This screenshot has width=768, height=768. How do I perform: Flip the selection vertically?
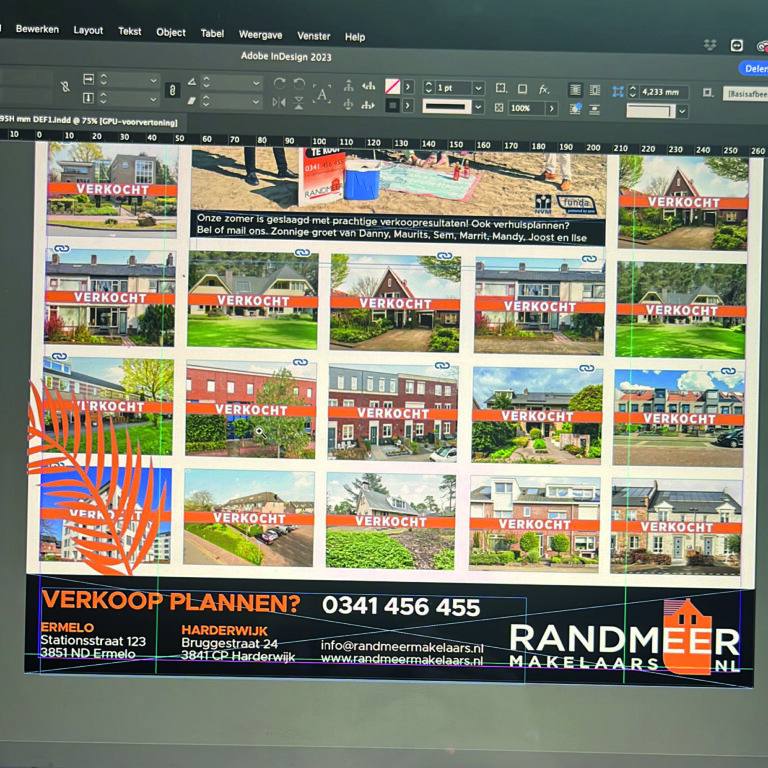click(299, 103)
